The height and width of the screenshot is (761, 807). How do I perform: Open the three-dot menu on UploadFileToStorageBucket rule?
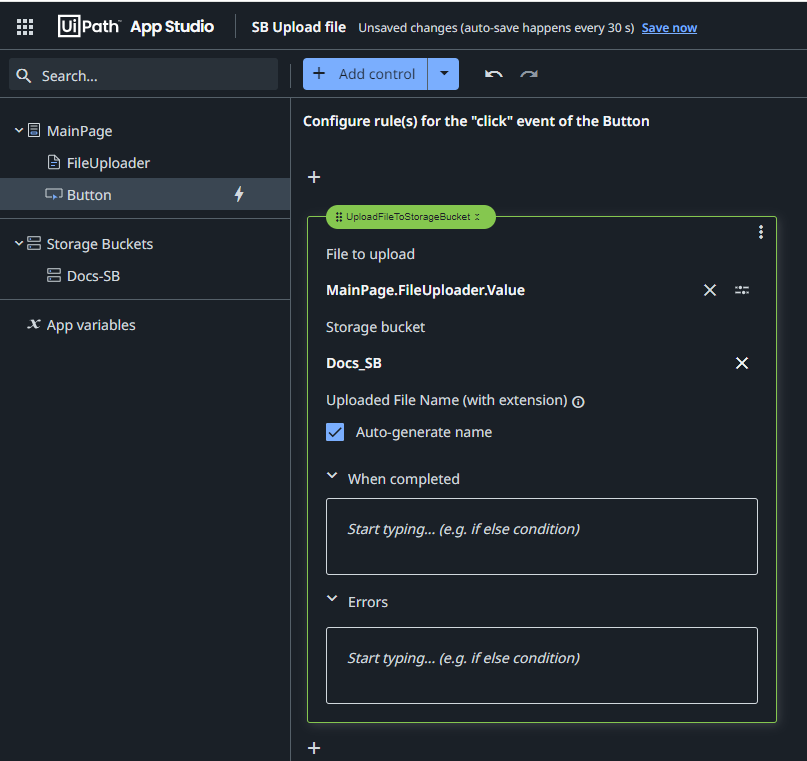(761, 231)
